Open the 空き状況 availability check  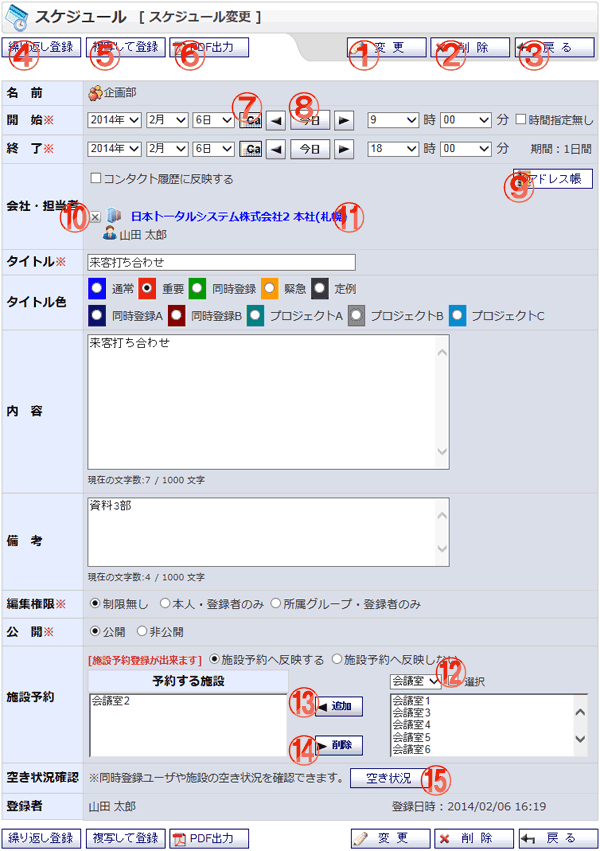pos(389,778)
